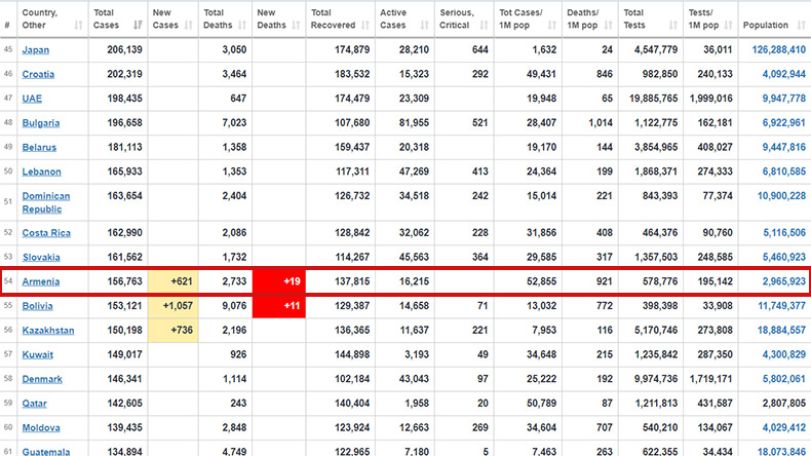Open the Dominican Republic country link
Viewport: 811px width, 456px height.
[46, 202]
